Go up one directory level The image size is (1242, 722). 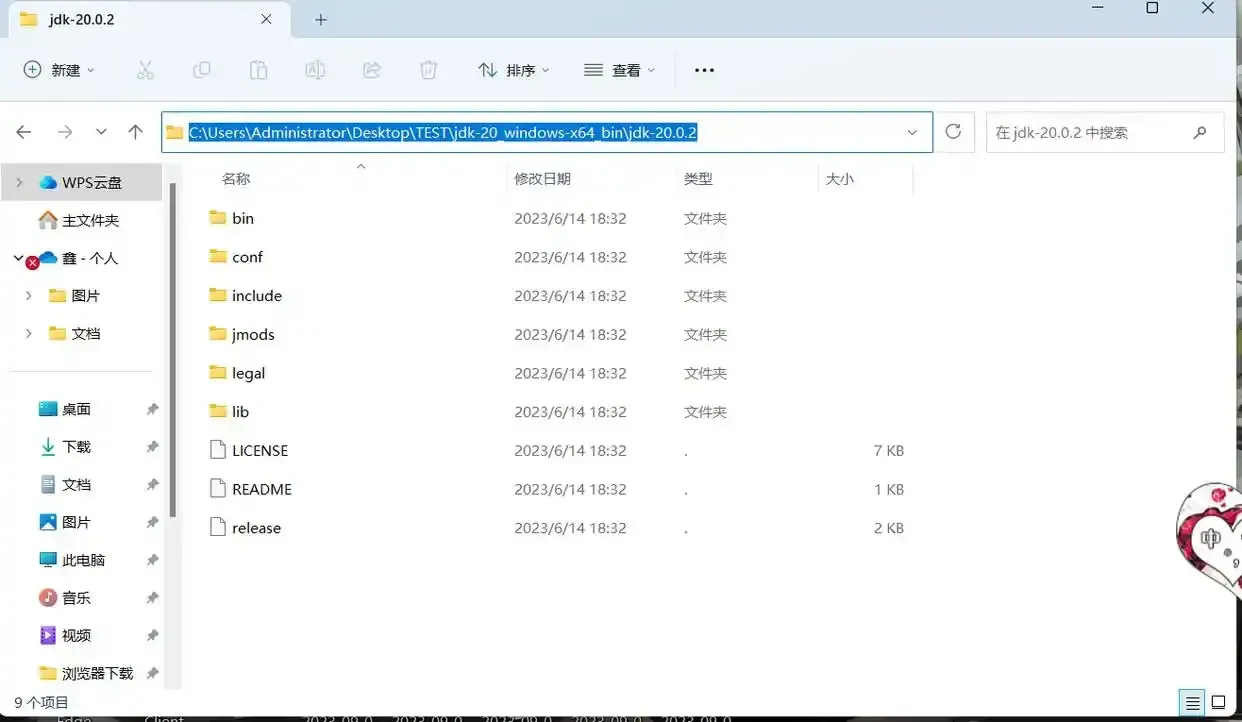point(136,132)
